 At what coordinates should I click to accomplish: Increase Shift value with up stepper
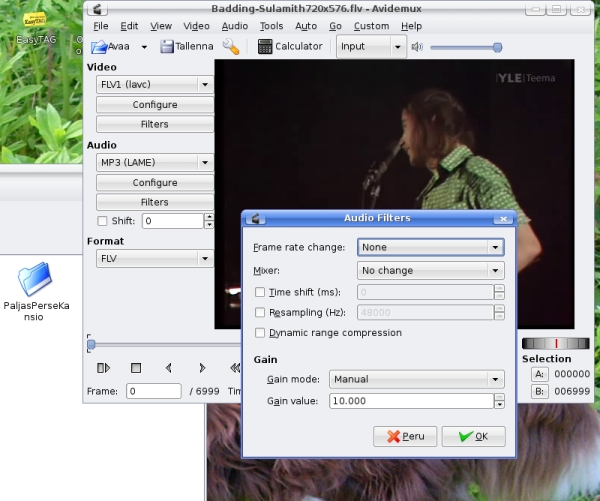point(209,217)
